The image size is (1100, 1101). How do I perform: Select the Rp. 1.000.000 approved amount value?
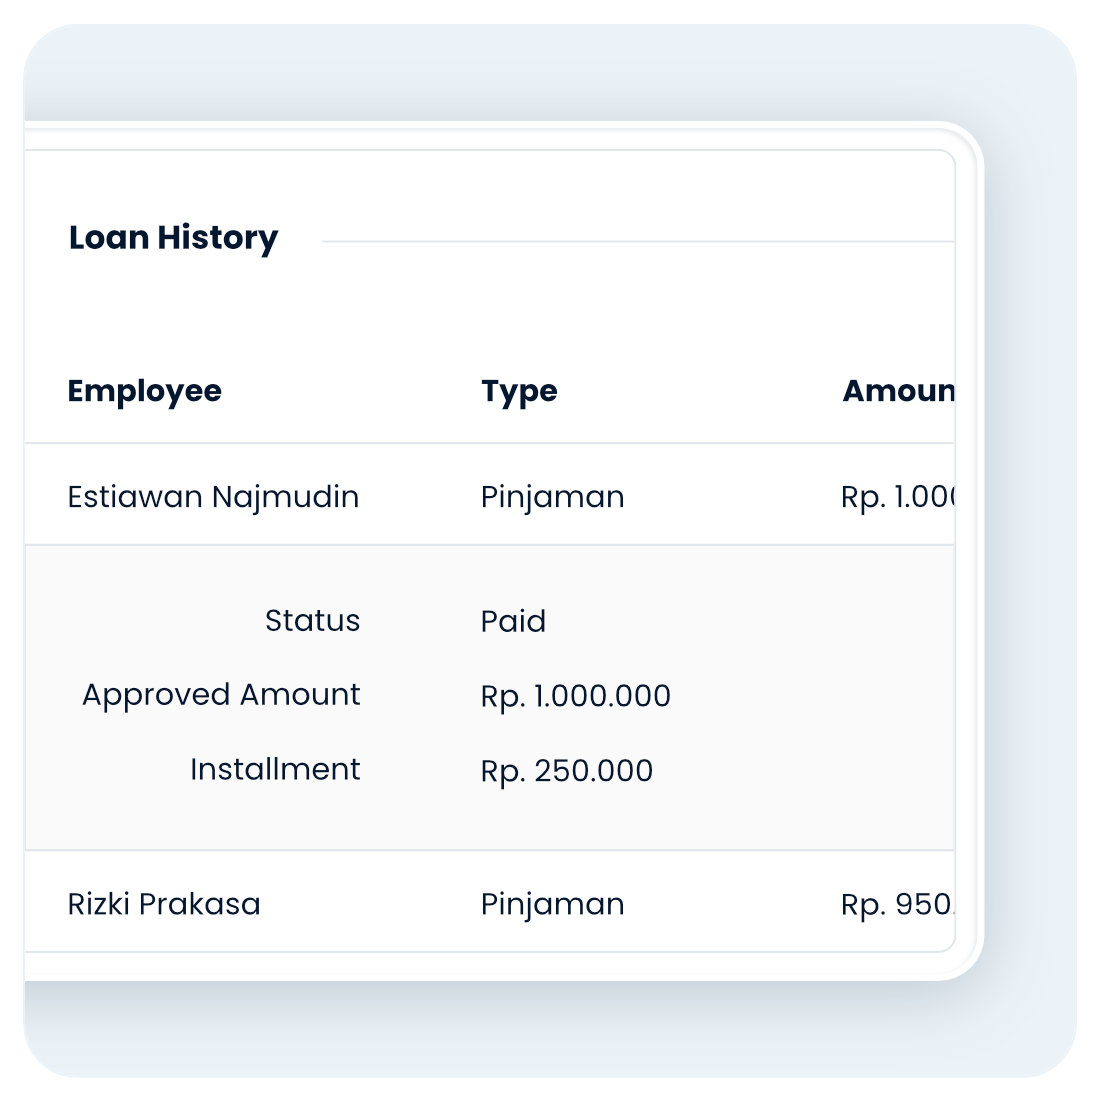click(x=575, y=696)
